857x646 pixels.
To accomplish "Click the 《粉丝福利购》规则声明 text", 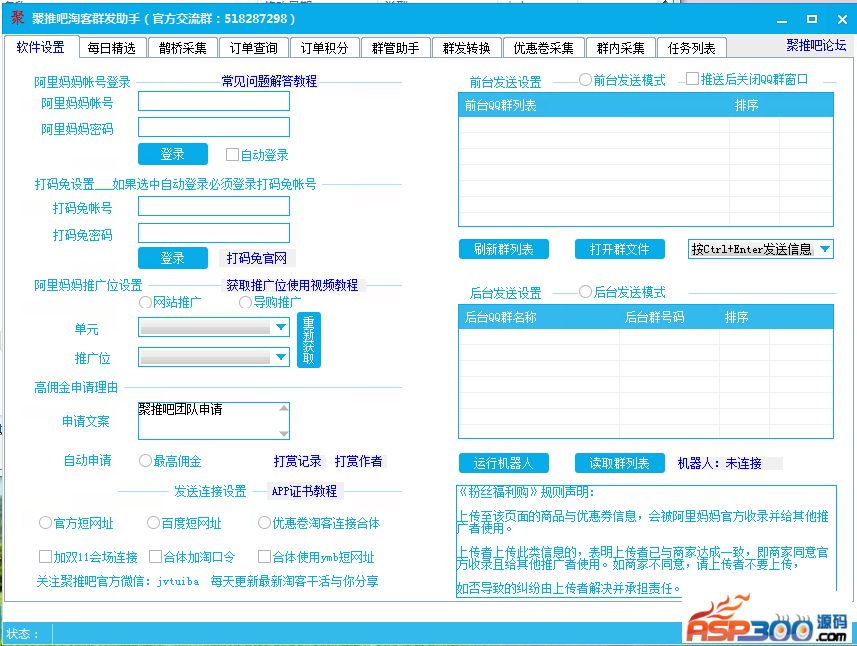I will click(525, 492).
